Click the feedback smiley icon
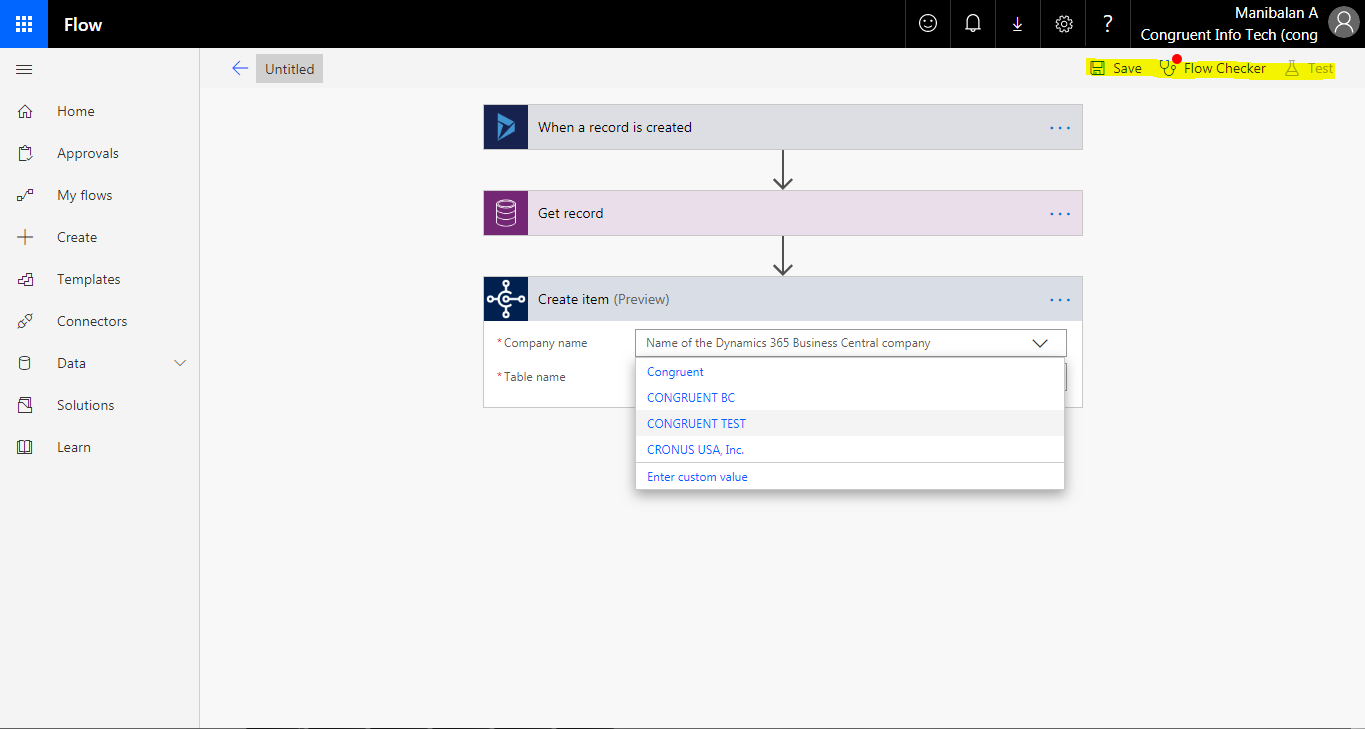The image size is (1365, 729). [928, 24]
